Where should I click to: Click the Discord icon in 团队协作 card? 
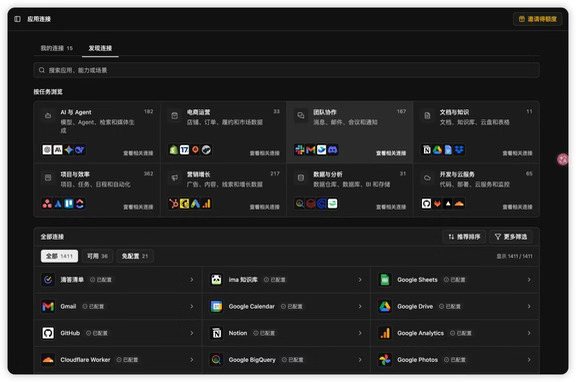click(x=332, y=150)
